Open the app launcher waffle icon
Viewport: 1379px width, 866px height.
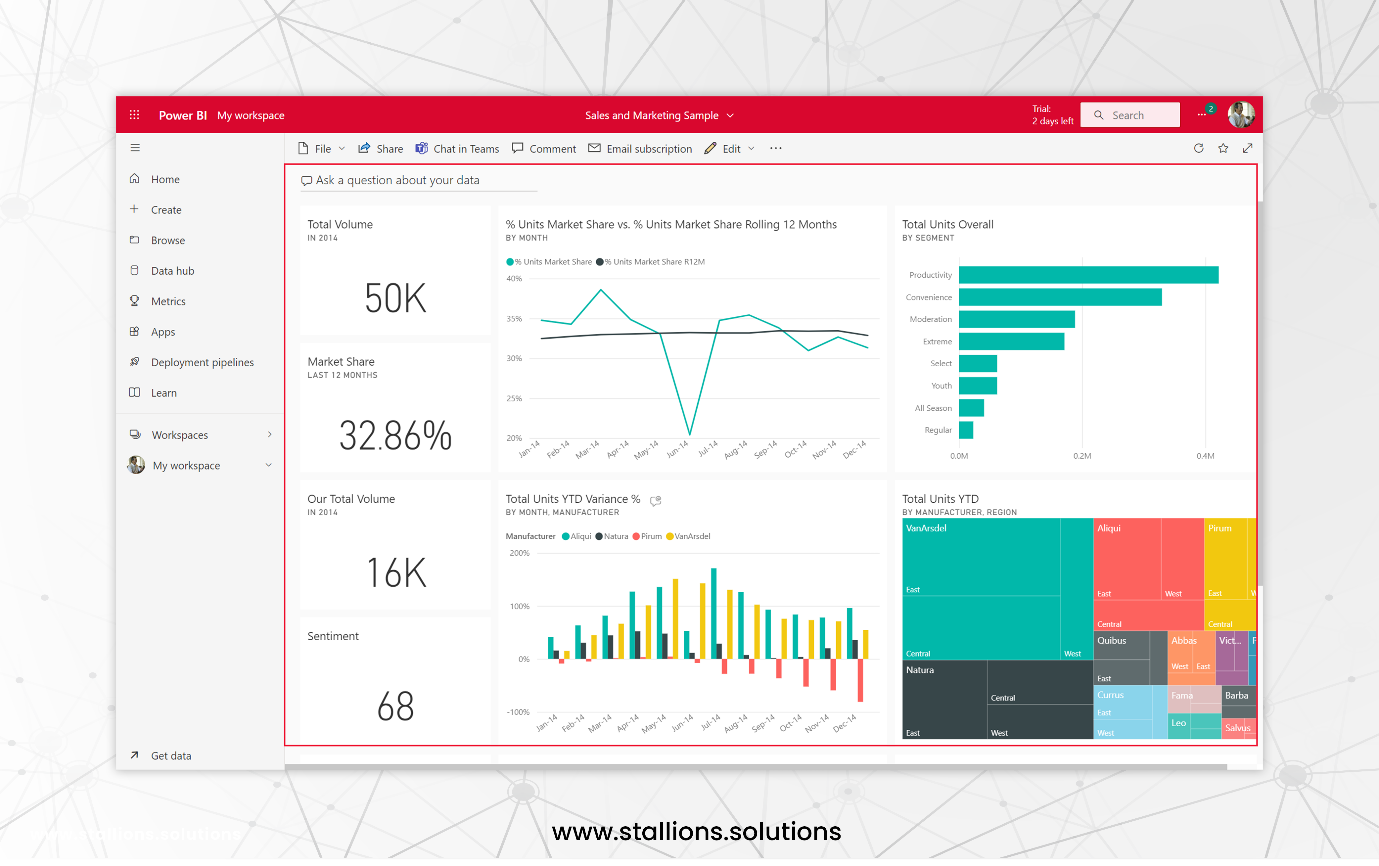point(135,115)
